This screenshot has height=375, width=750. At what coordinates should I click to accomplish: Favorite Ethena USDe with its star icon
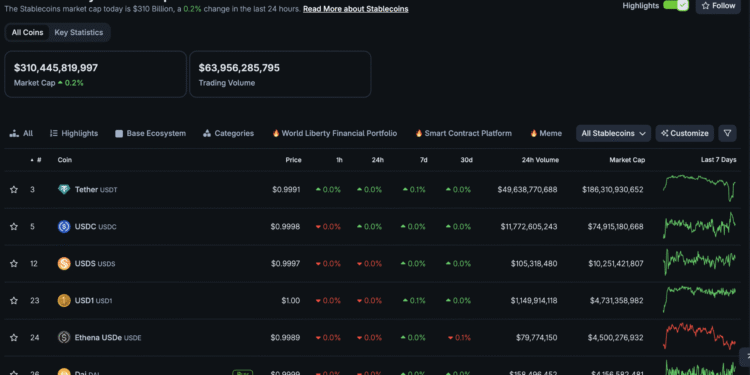click(14, 338)
